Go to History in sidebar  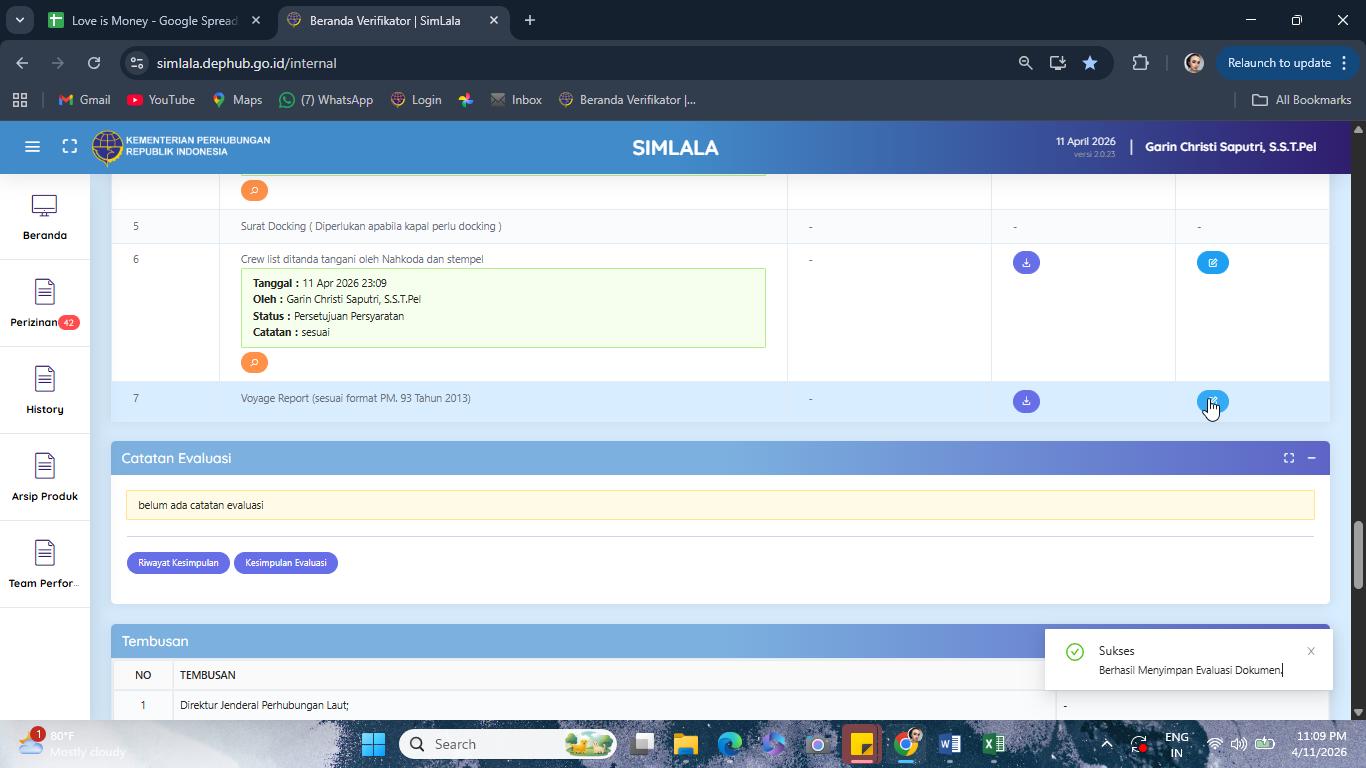44,391
